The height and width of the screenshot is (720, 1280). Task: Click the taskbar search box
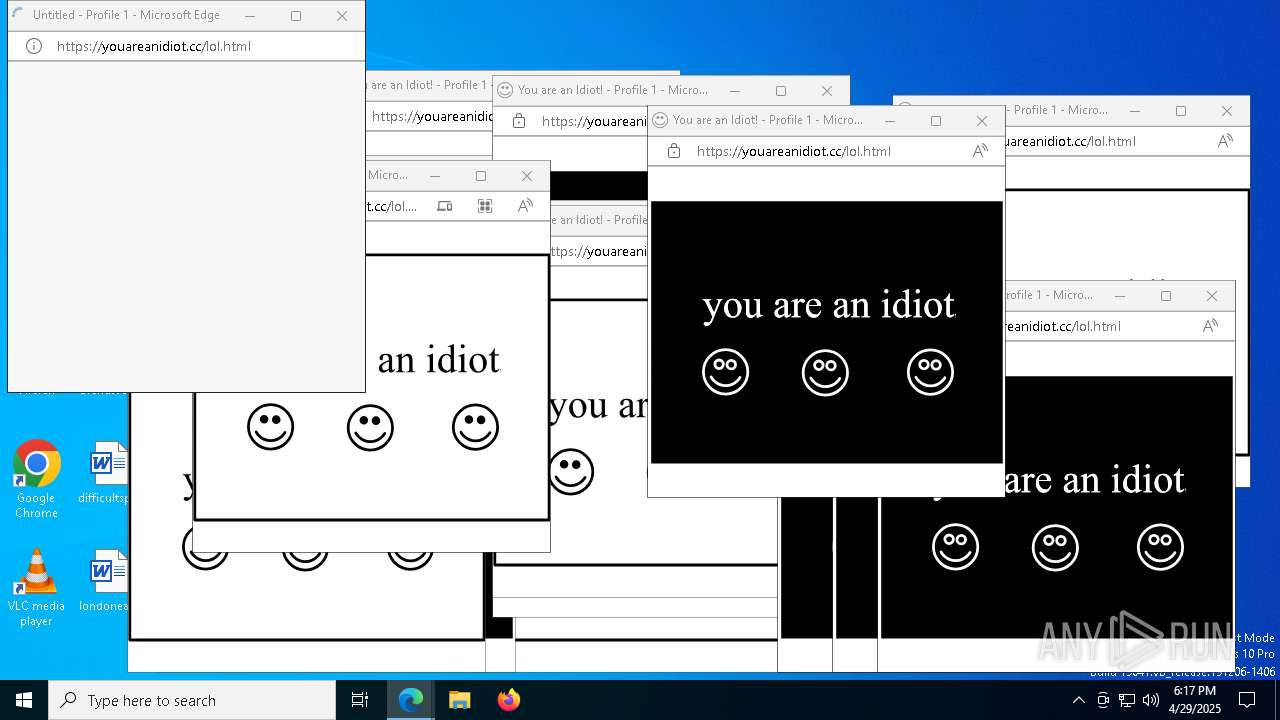coord(192,700)
